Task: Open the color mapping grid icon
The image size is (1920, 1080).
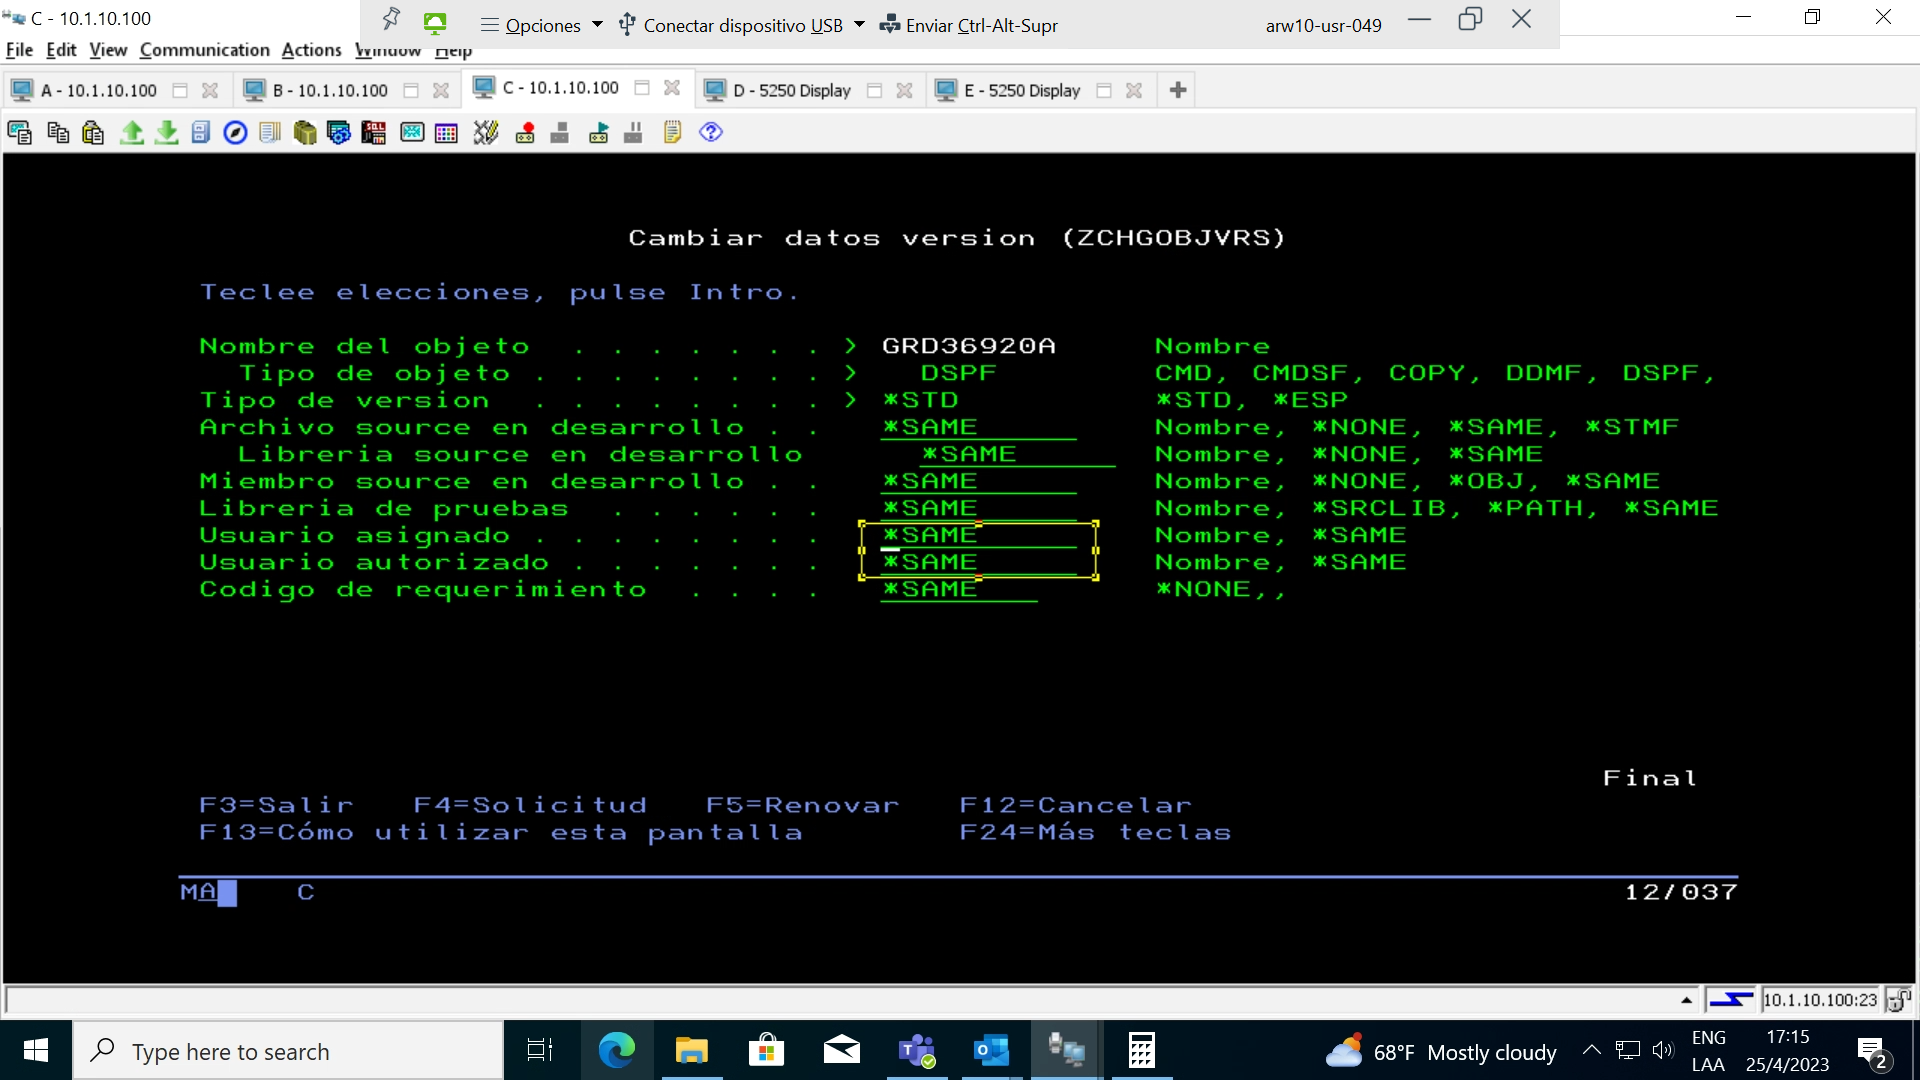Action: [x=446, y=132]
